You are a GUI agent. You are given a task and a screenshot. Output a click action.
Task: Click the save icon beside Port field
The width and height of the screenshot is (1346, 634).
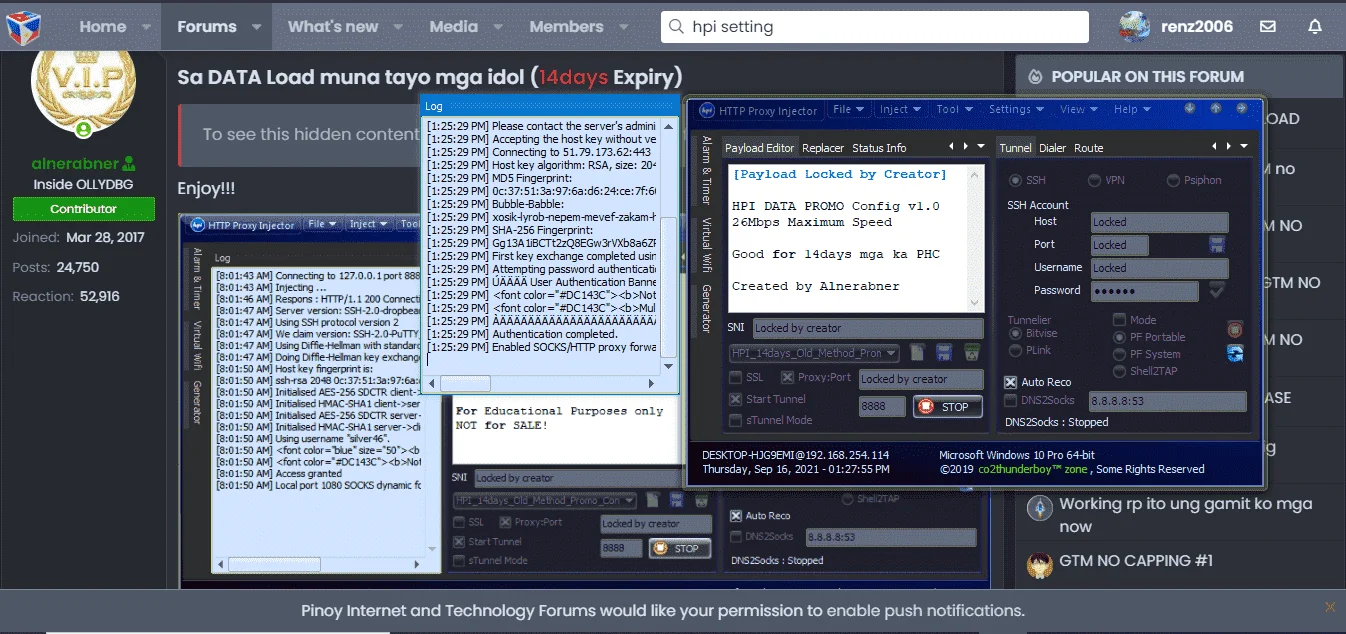1217,245
